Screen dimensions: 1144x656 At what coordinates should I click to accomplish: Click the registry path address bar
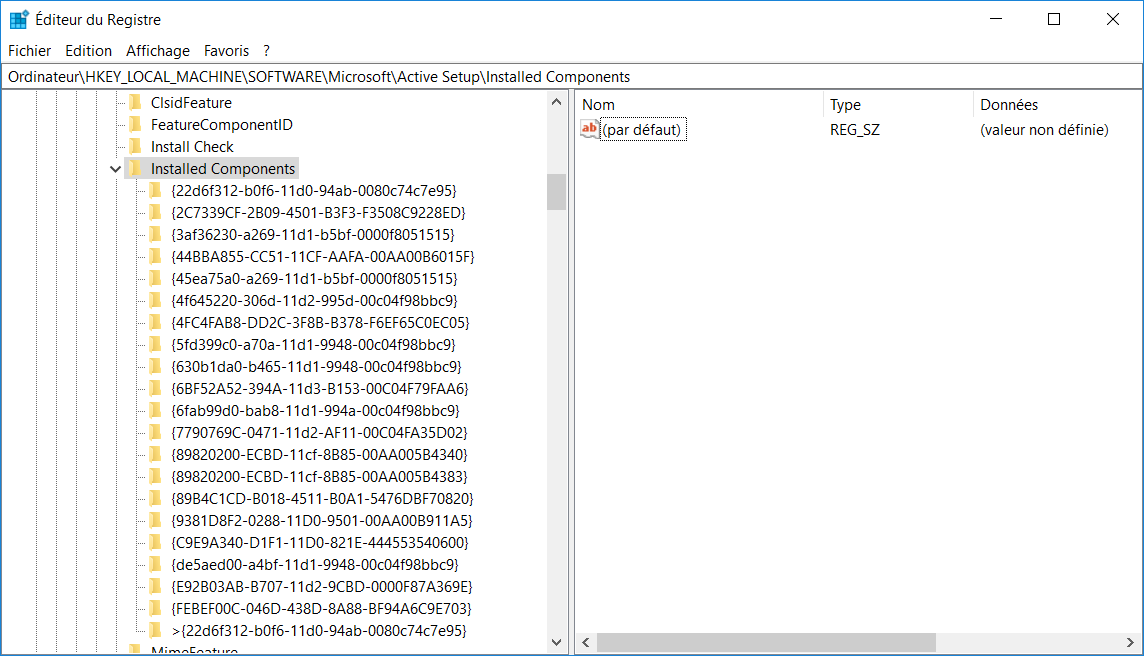[572, 77]
